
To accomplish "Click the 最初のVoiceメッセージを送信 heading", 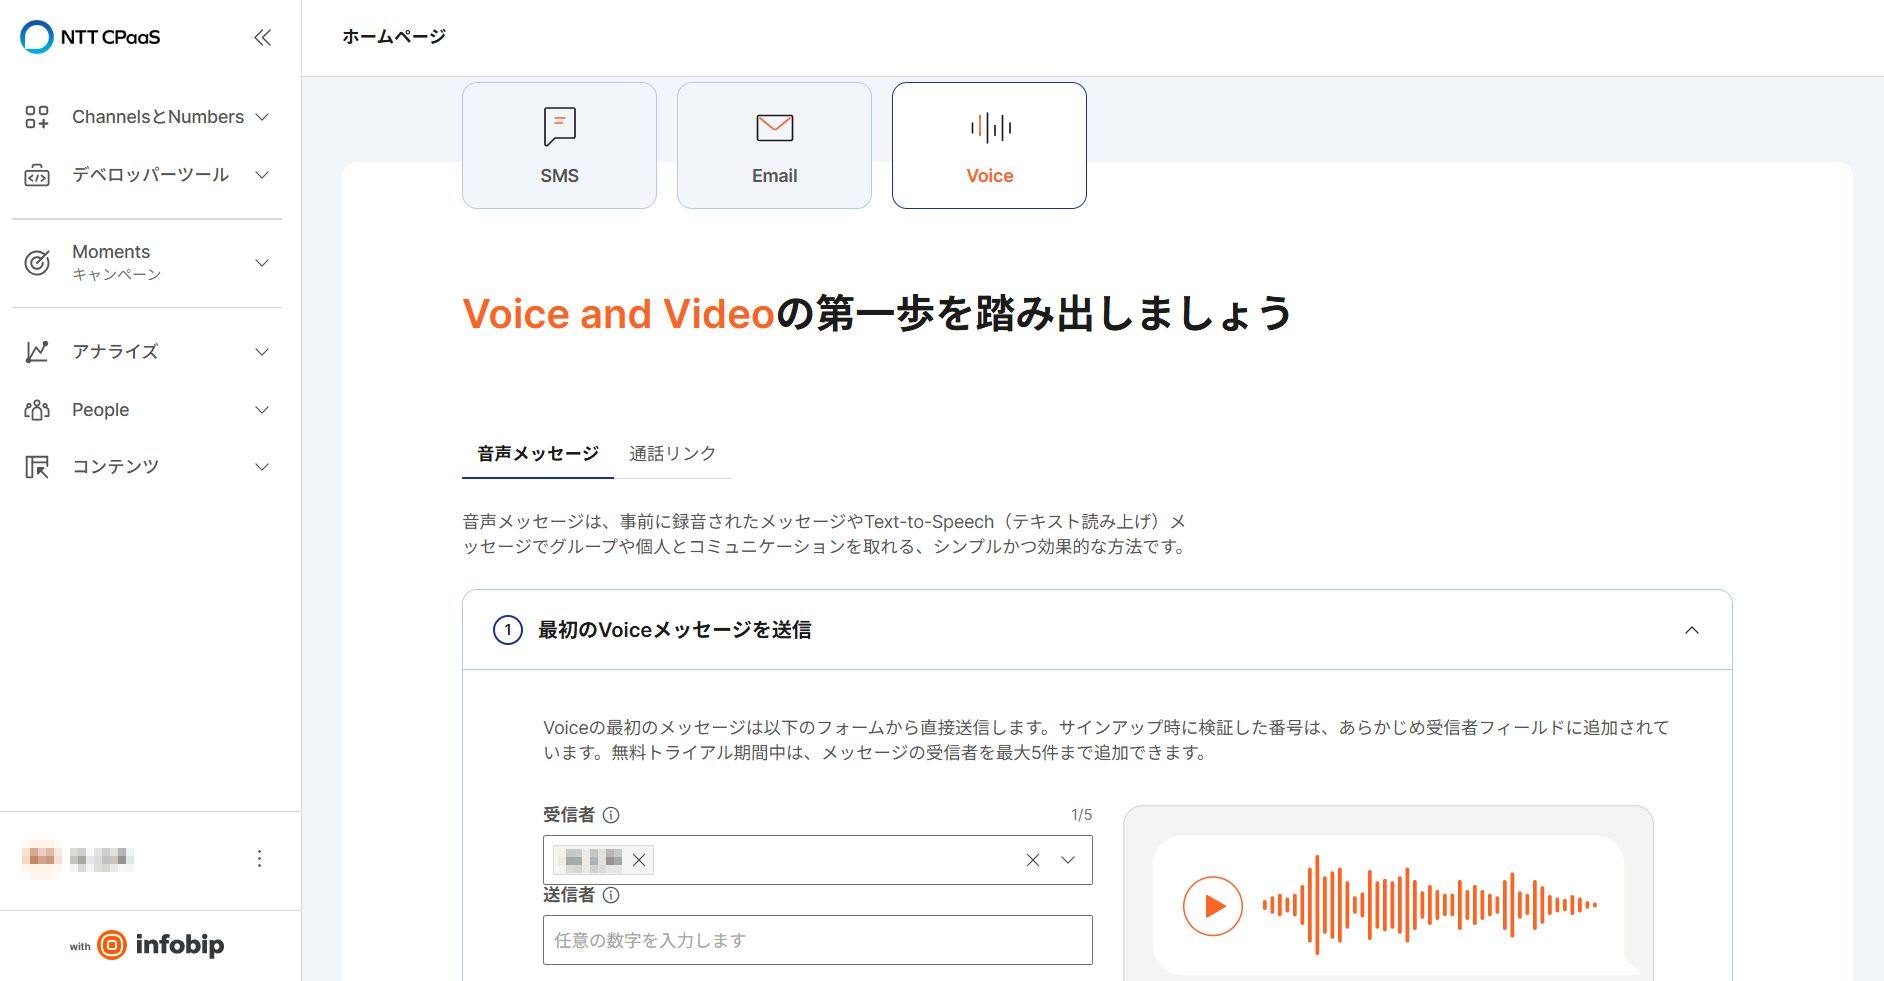I will coord(675,630).
